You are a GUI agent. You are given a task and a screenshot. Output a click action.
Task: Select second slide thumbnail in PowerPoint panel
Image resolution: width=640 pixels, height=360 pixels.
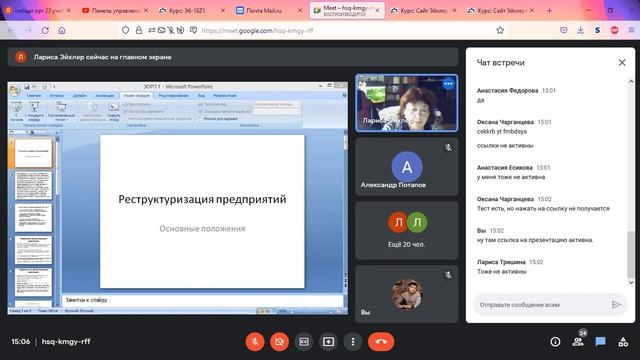click(x=33, y=185)
